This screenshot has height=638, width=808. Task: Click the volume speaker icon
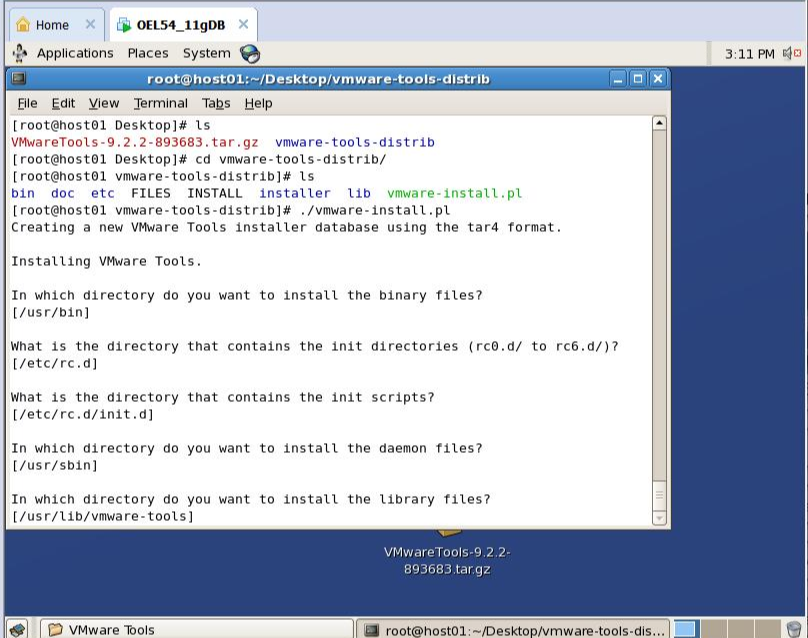787,53
